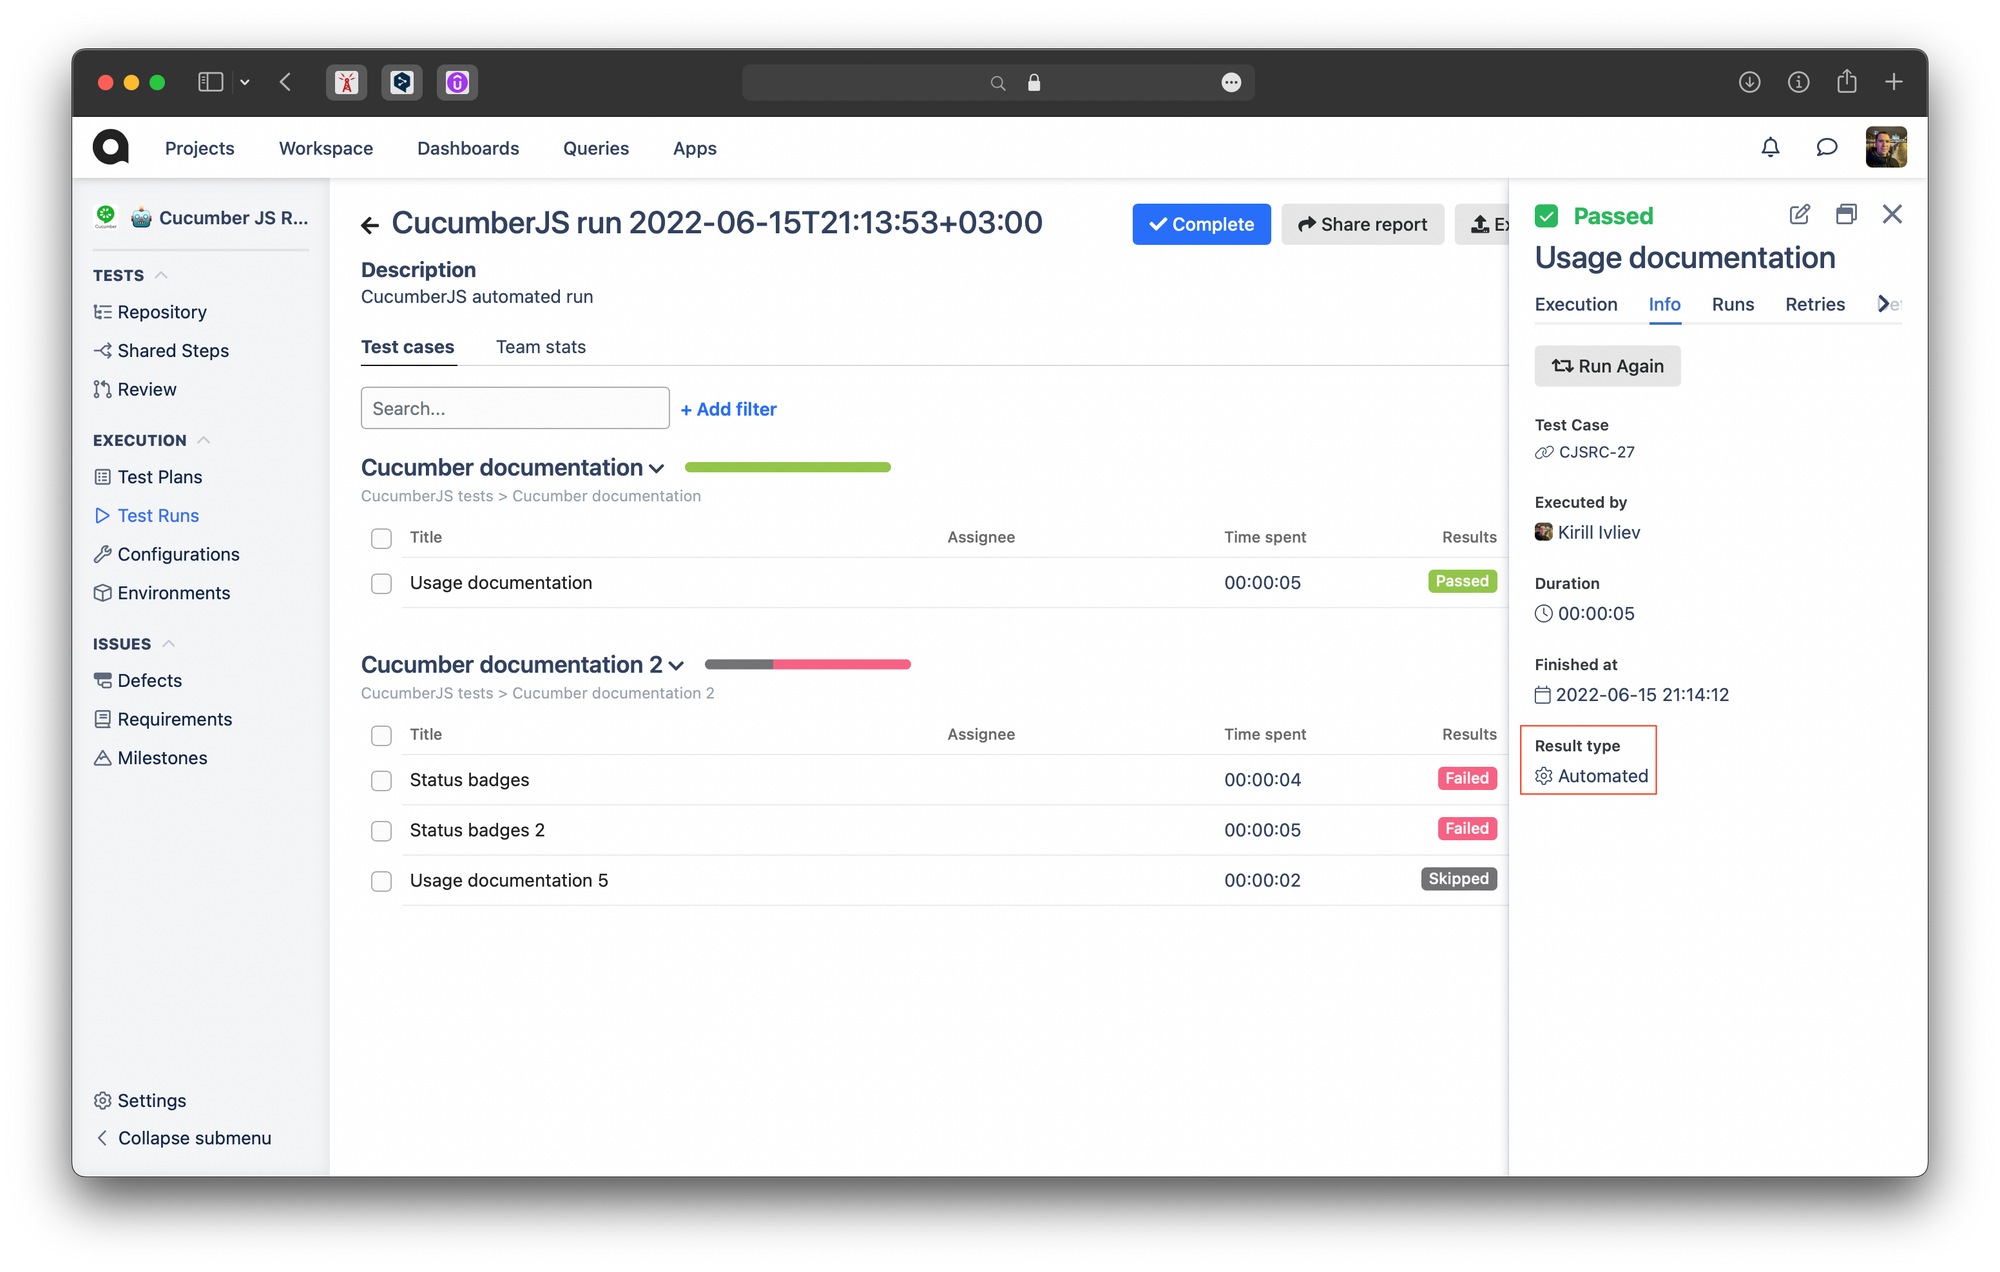Click the Qase logo home icon
The height and width of the screenshot is (1272, 2000).
(x=111, y=148)
